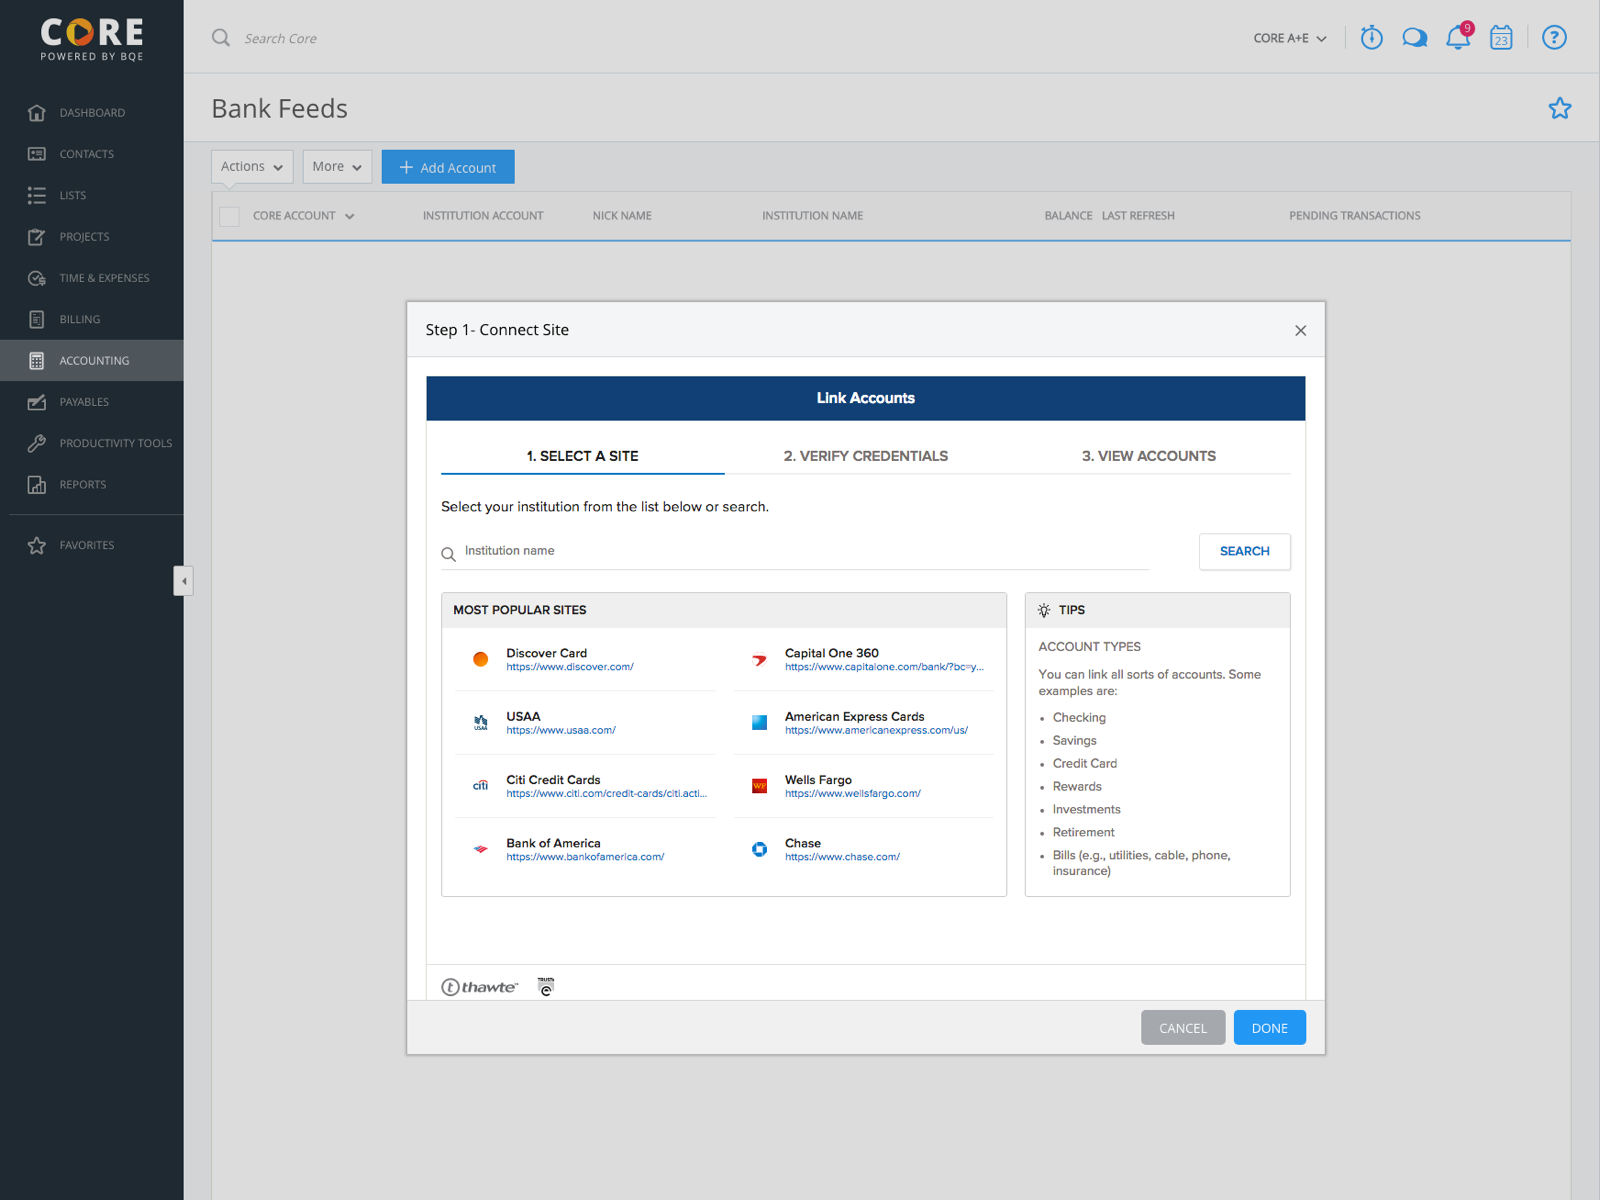Open the chat messages icon
1600x1200 pixels.
pyautogui.click(x=1414, y=38)
